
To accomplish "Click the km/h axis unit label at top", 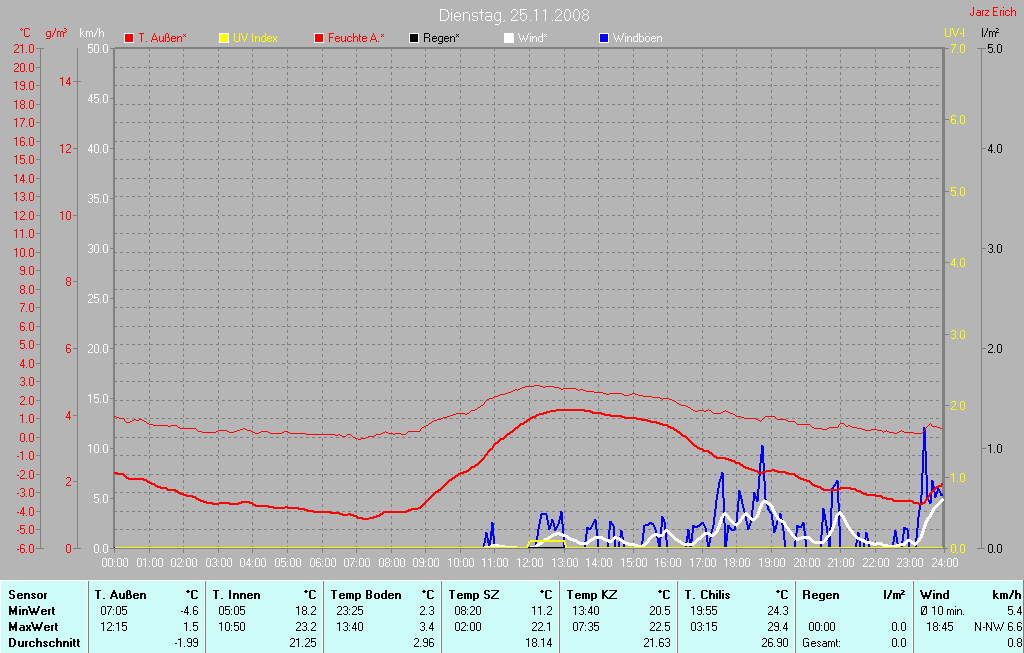I will pyautogui.click(x=91, y=33).
